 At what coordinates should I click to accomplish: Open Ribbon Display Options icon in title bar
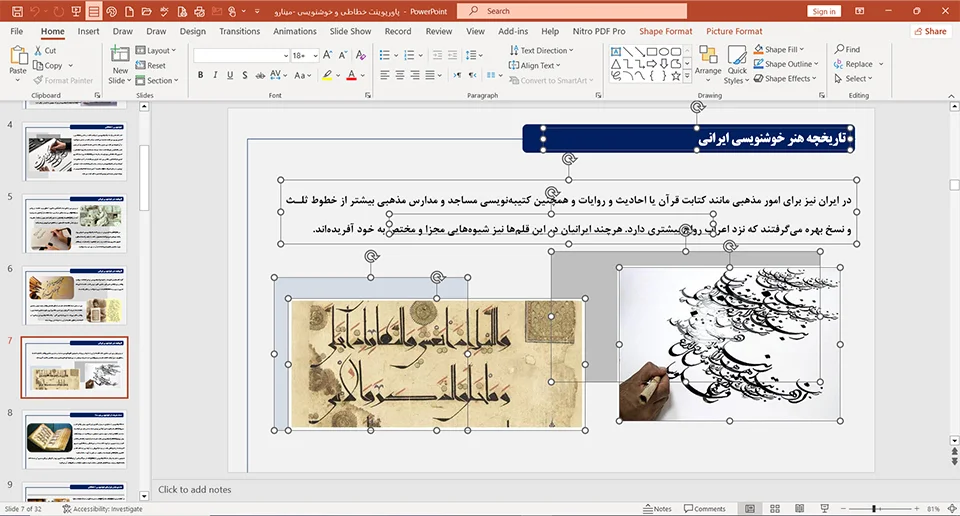(860, 11)
